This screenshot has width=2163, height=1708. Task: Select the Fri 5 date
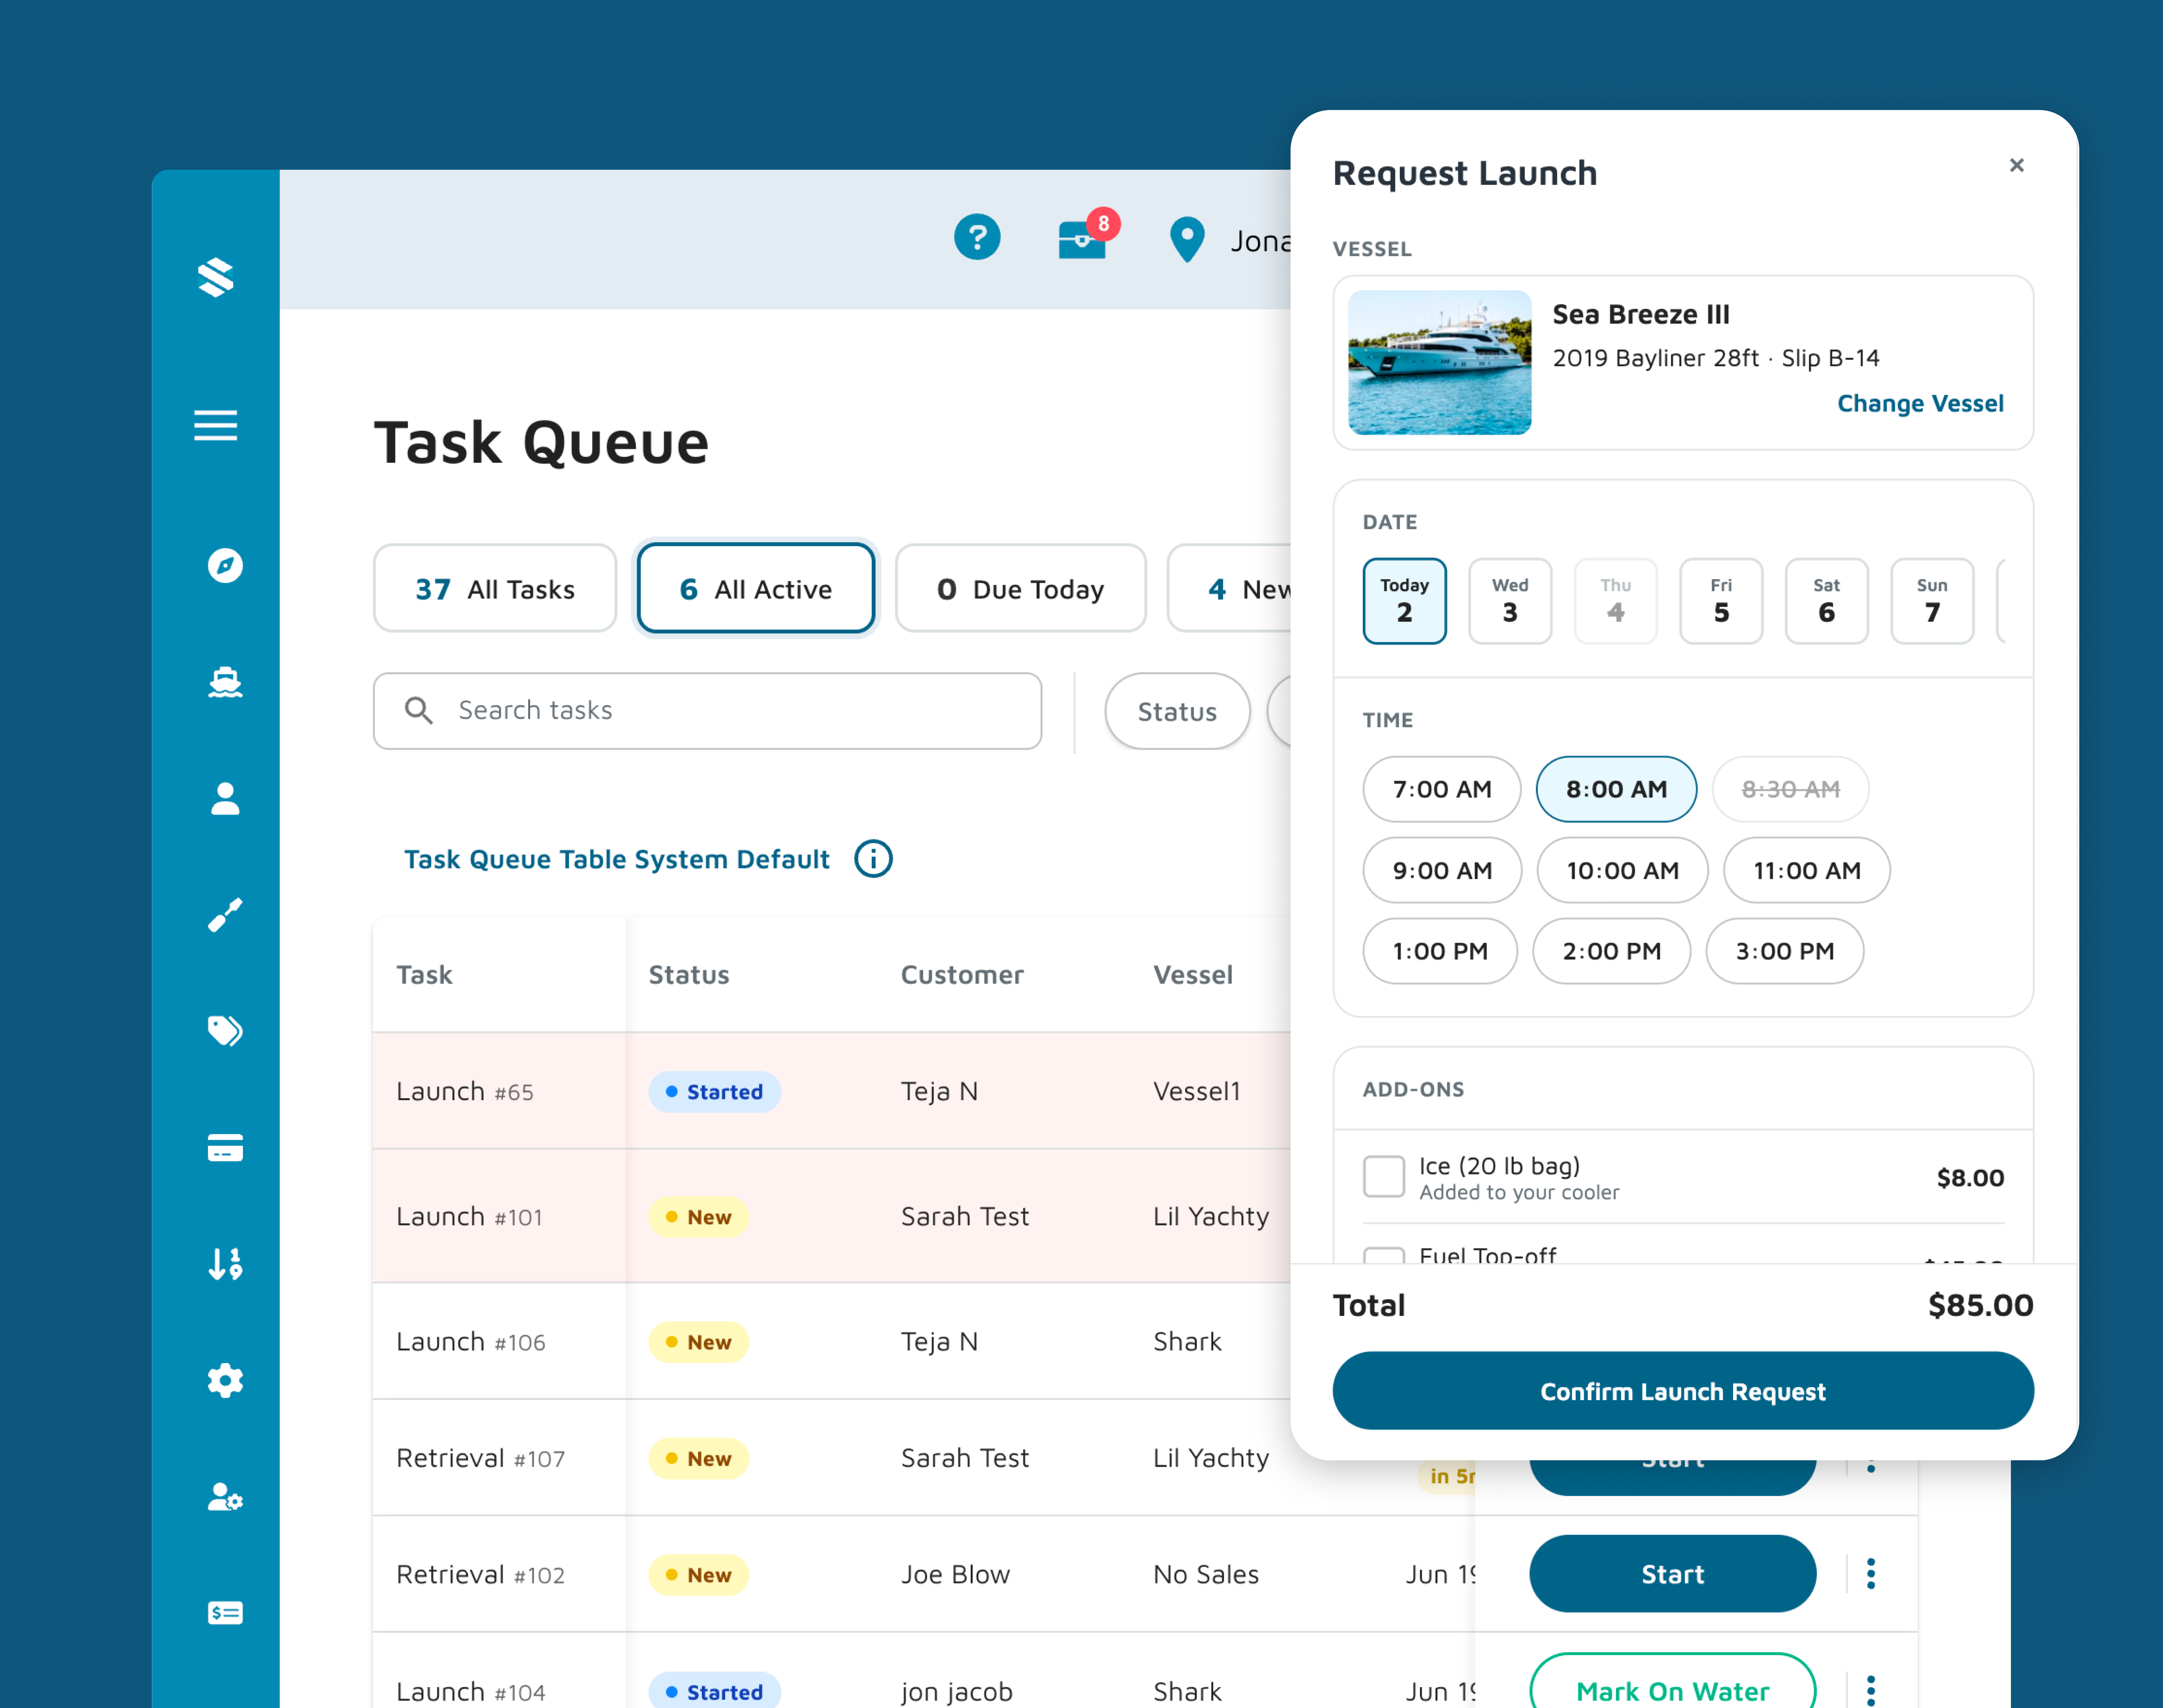click(x=1721, y=601)
